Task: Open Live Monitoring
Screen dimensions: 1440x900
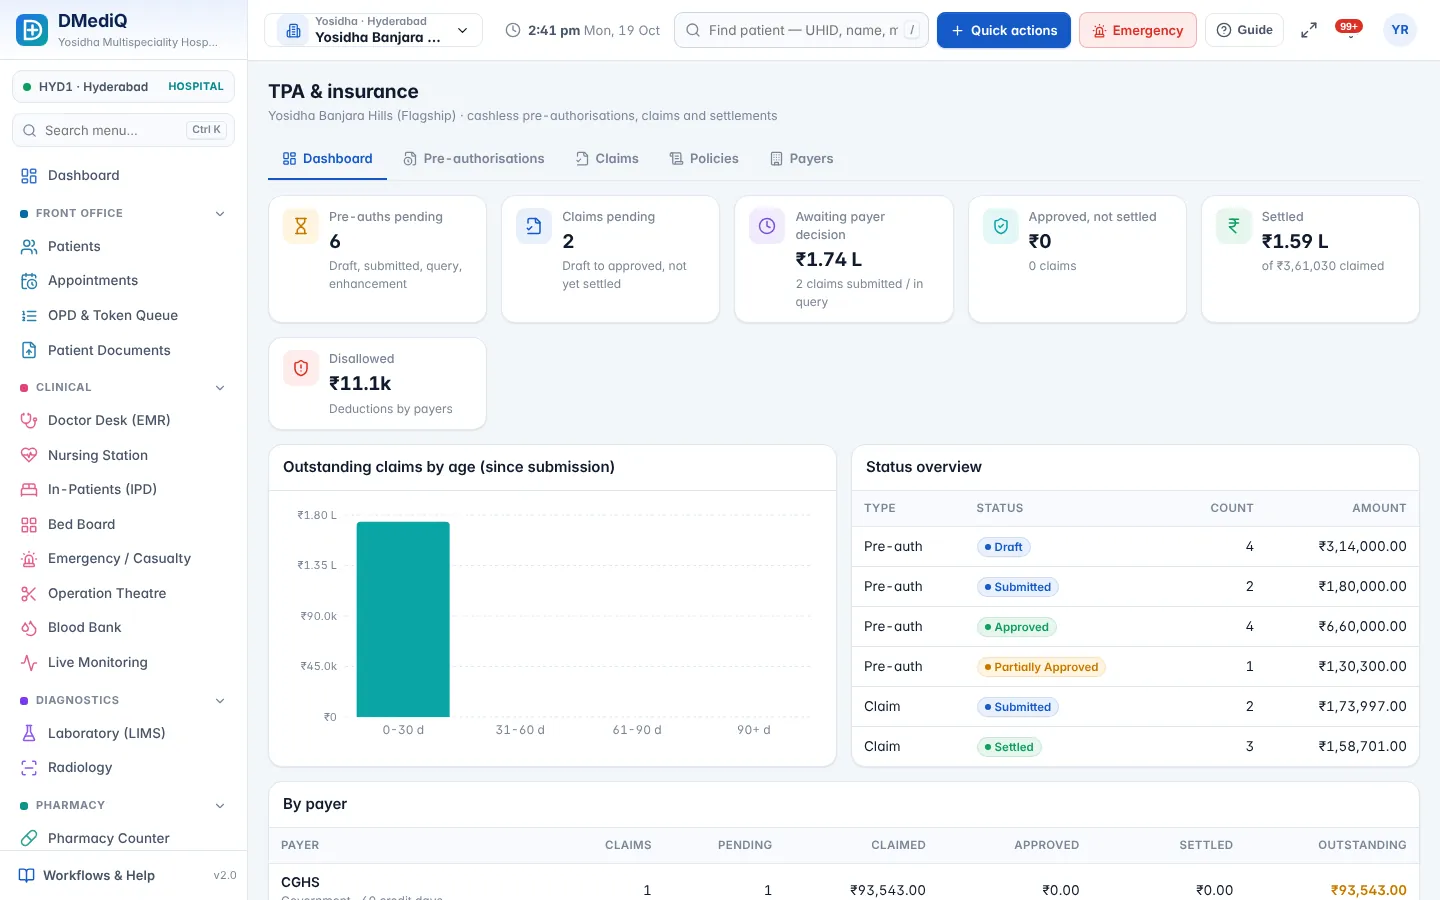Action: pyautogui.click(x=123, y=663)
